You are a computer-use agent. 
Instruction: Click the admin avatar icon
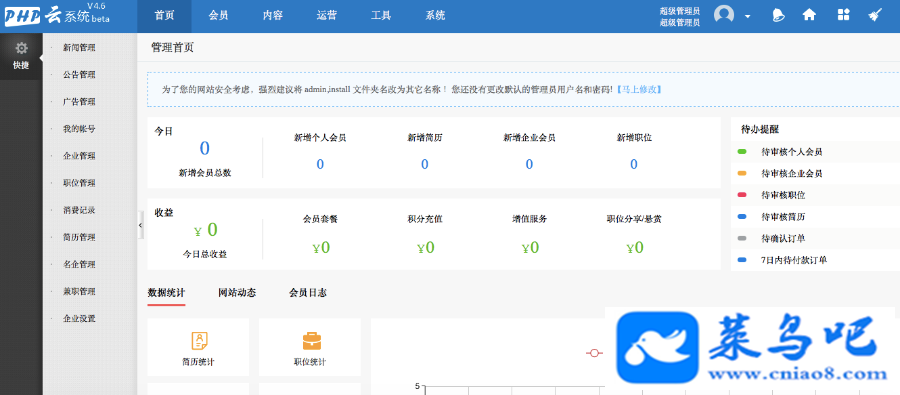tap(724, 15)
